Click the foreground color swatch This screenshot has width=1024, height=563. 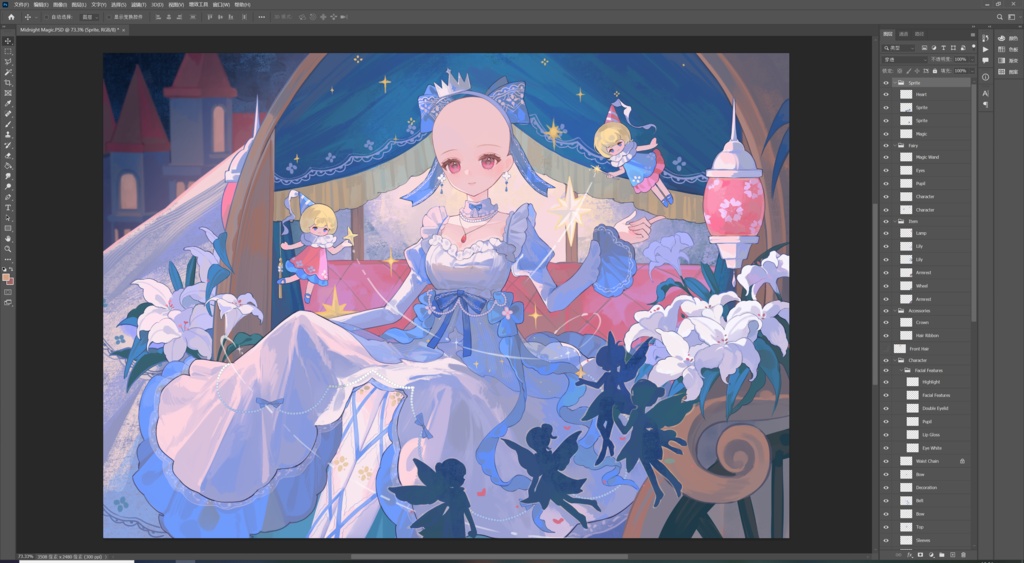[6, 277]
